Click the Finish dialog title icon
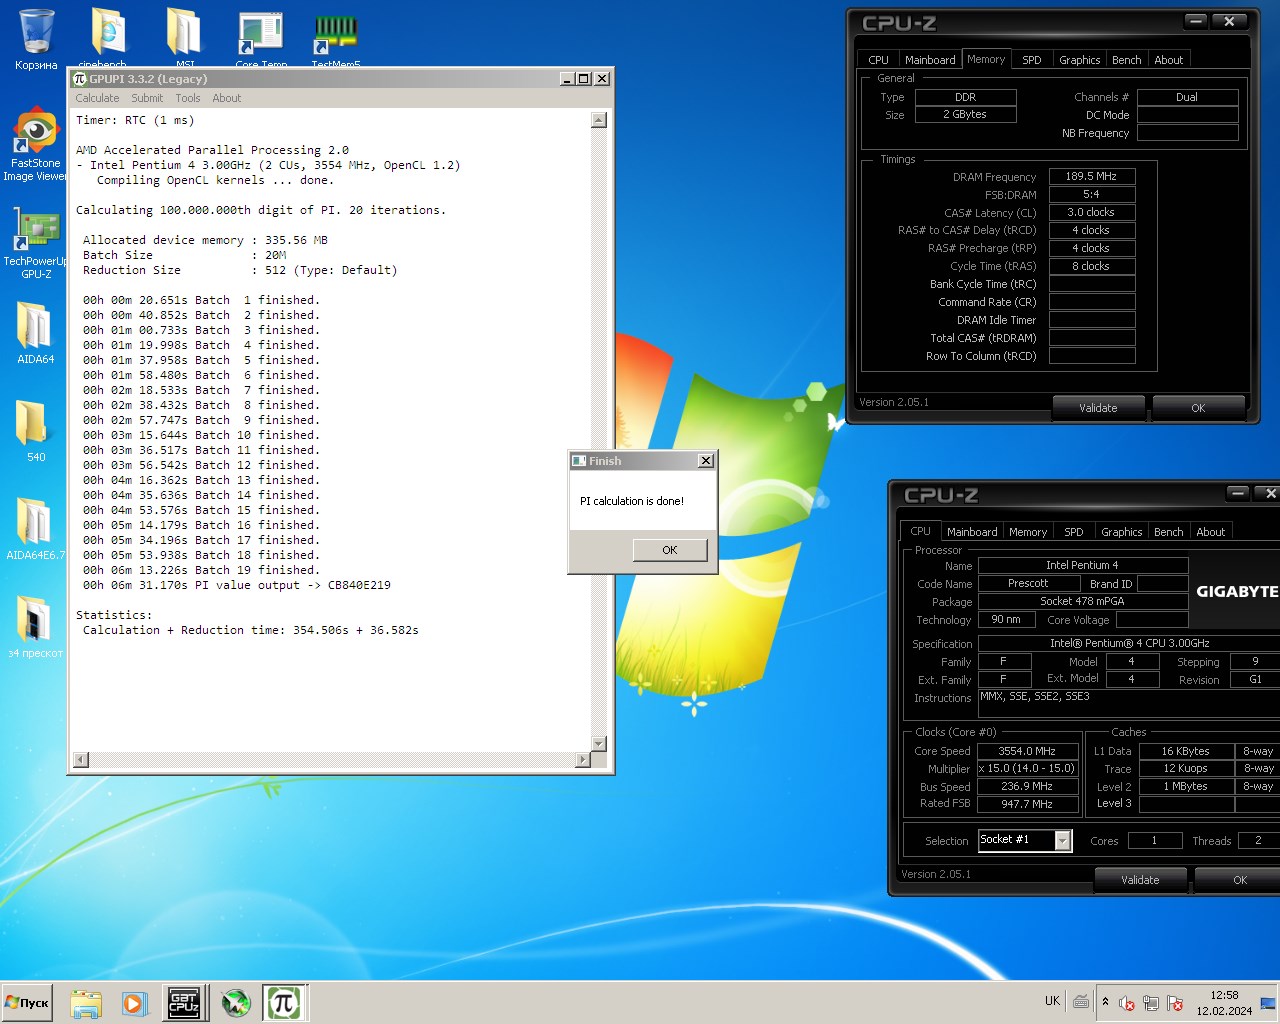1280x1024 pixels. coord(578,461)
